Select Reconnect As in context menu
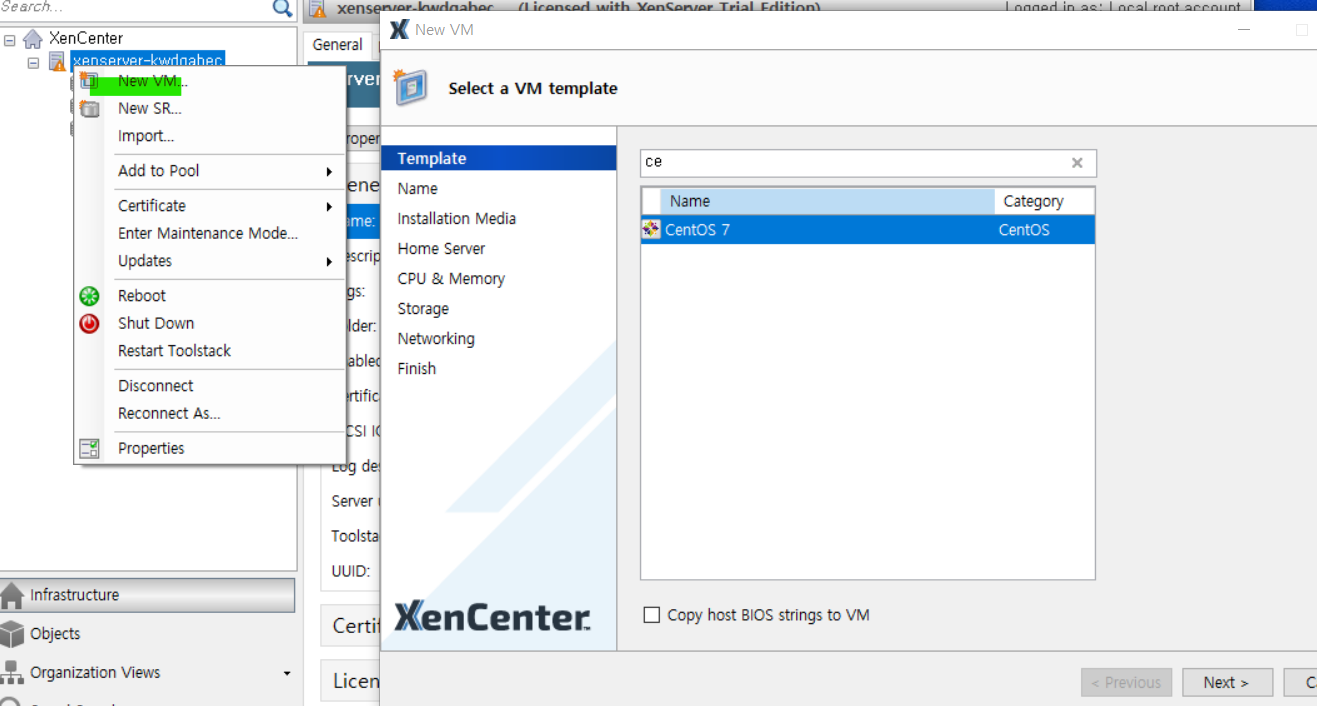Viewport: 1317px width, 706px height. click(x=169, y=413)
